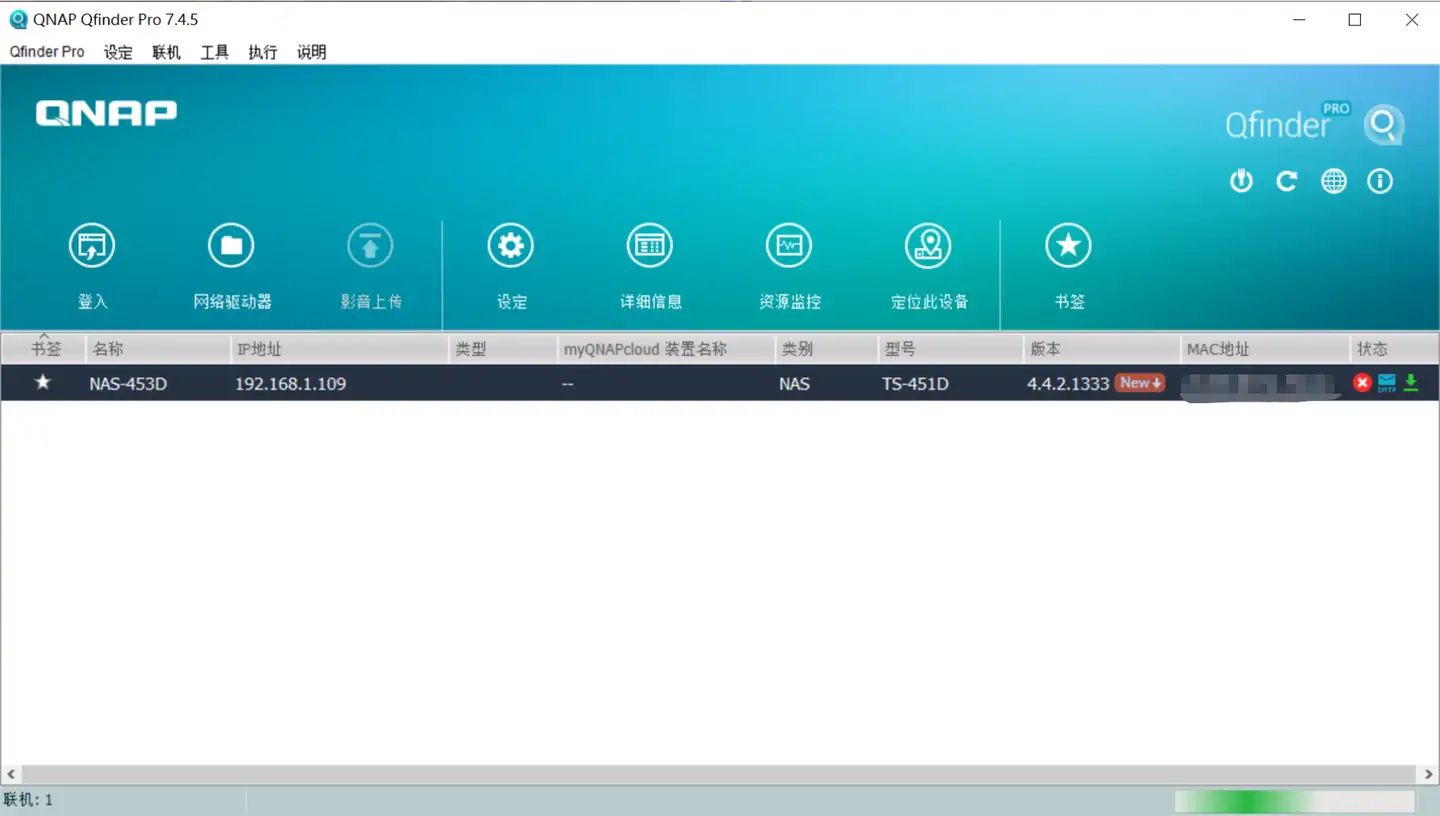Click the SMTP mail status icon
Viewport: 1440px width, 816px height.
point(1386,383)
